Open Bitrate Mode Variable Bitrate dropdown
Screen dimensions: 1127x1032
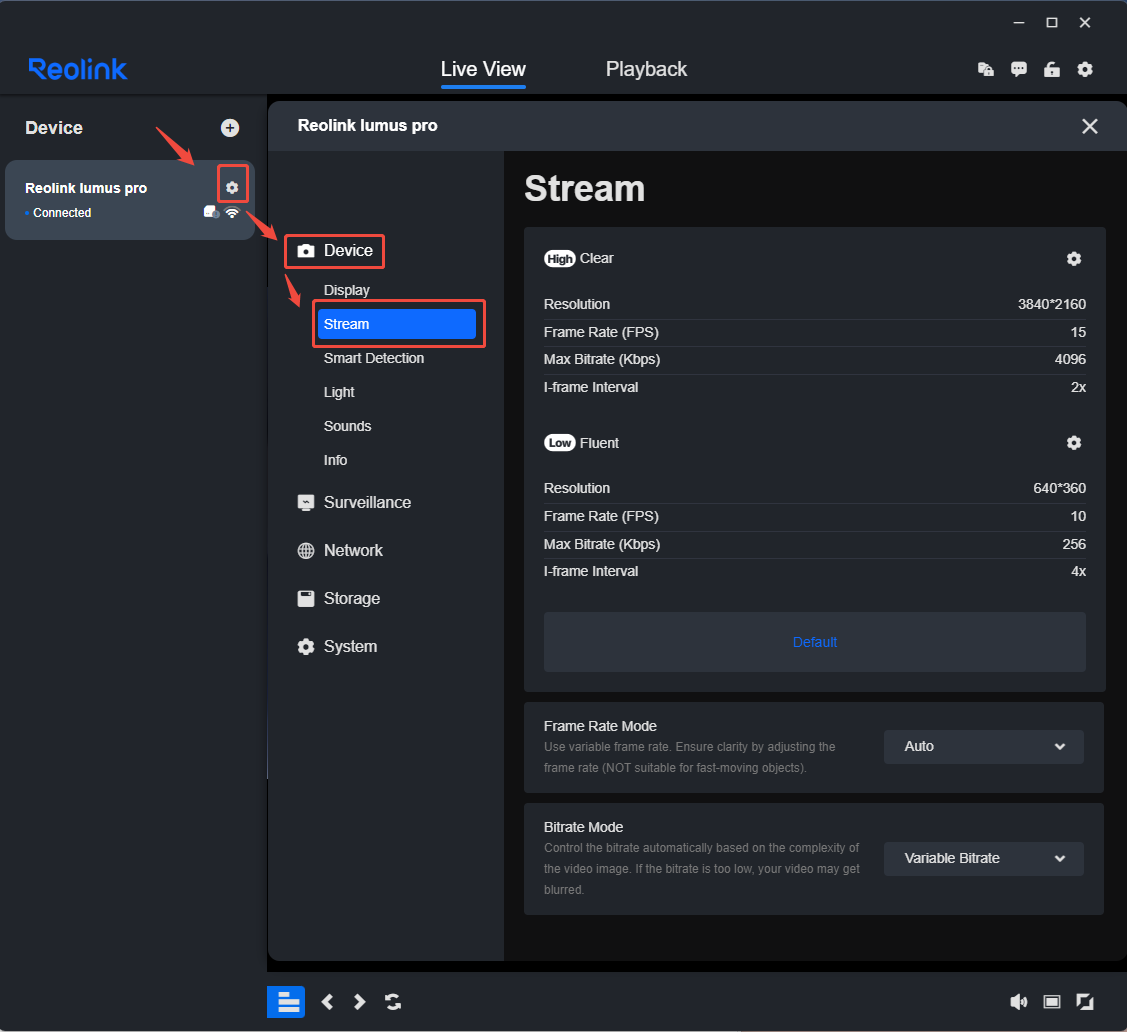pyautogui.click(x=983, y=859)
